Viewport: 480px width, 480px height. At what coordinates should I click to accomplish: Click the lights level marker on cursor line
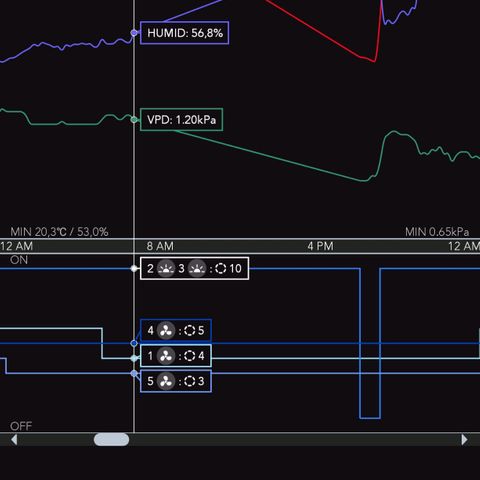click(134, 268)
